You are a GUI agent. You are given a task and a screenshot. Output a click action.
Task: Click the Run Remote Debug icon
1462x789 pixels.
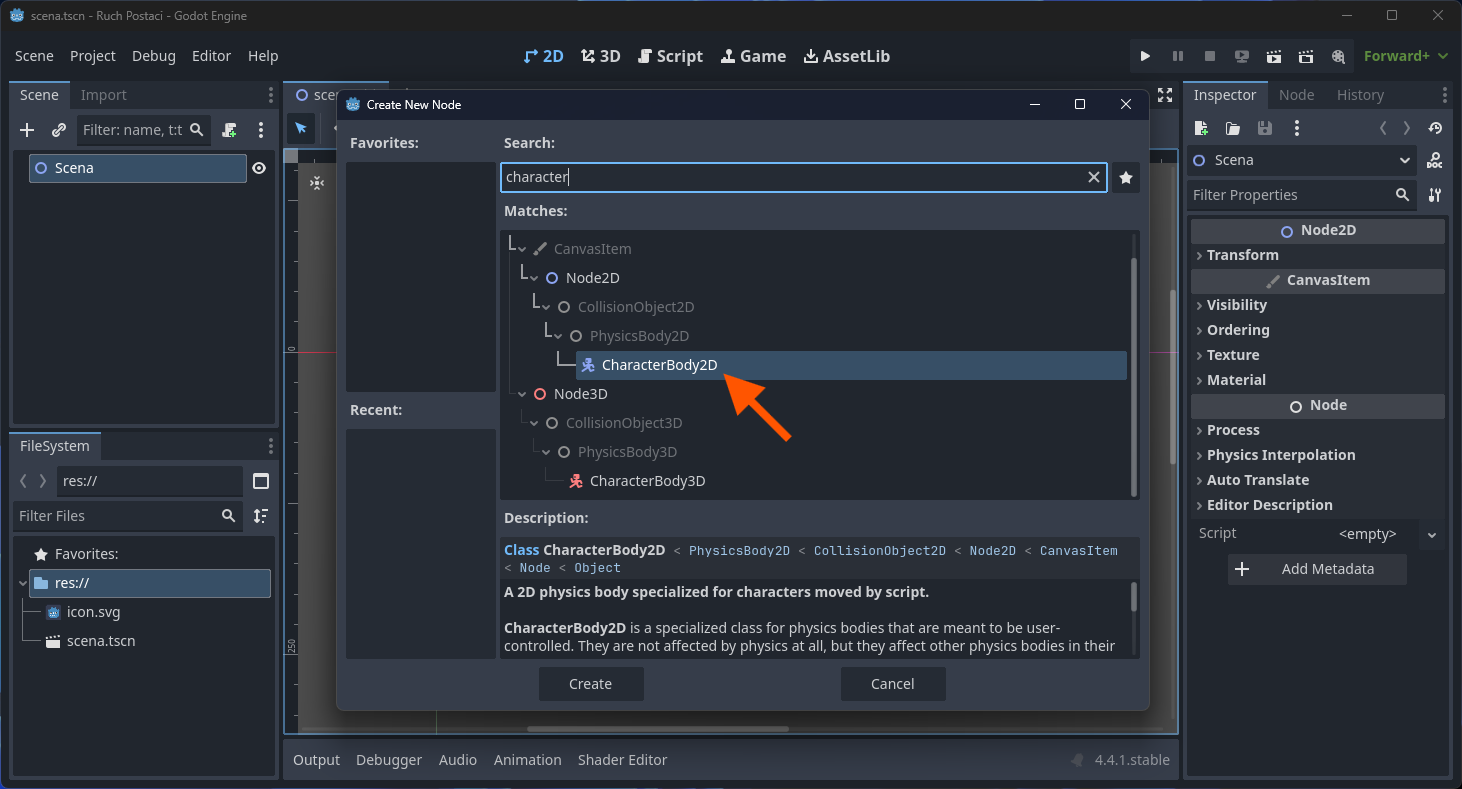[1242, 56]
